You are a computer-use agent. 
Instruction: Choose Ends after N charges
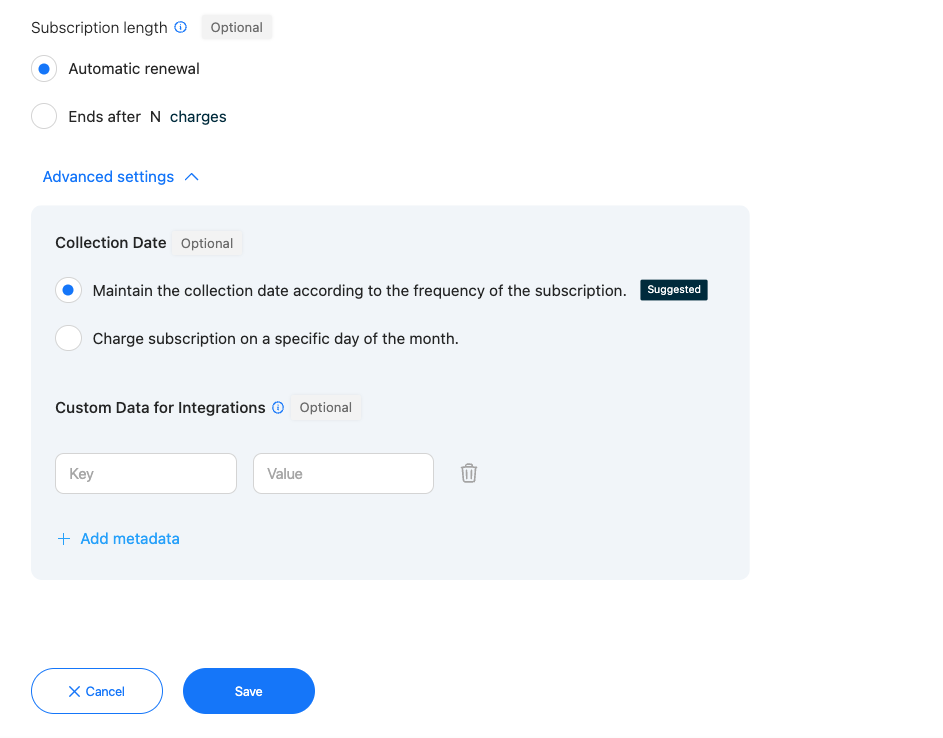(x=43, y=116)
